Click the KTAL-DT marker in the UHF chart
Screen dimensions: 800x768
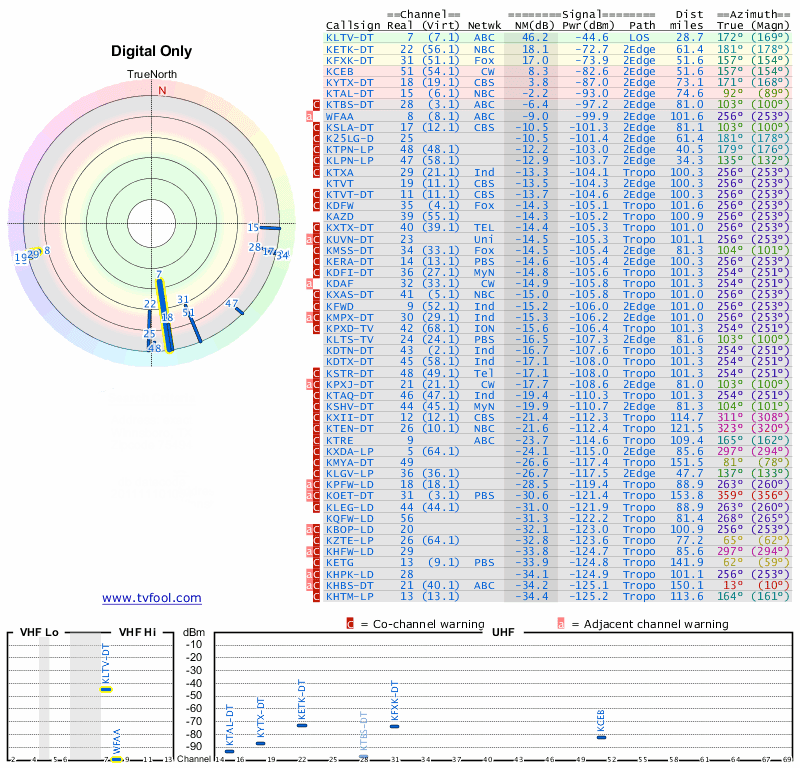click(x=230, y=751)
